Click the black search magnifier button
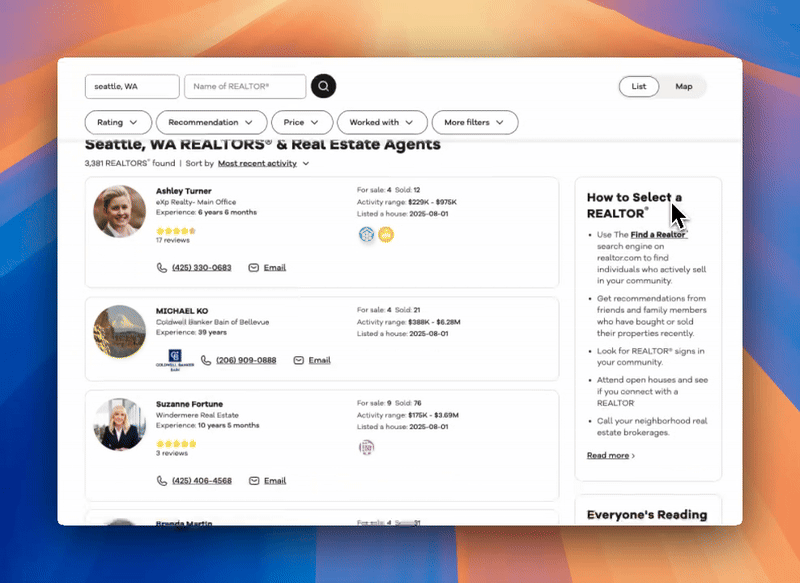The image size is (800, 583). point(323,86)
